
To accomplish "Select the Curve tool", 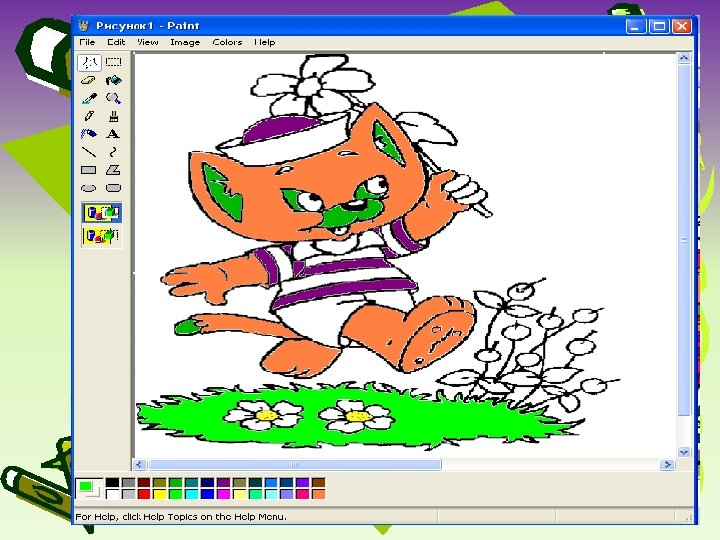I will tap(113, 152).
